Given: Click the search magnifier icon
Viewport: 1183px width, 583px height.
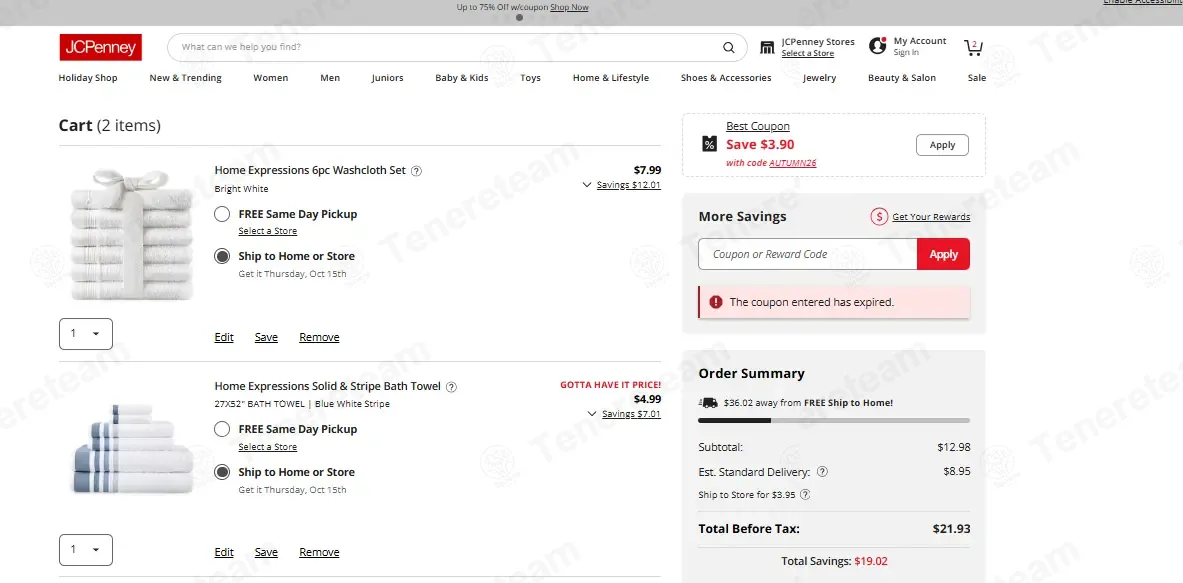Looking at the screenshot, I should coord(729,48).
